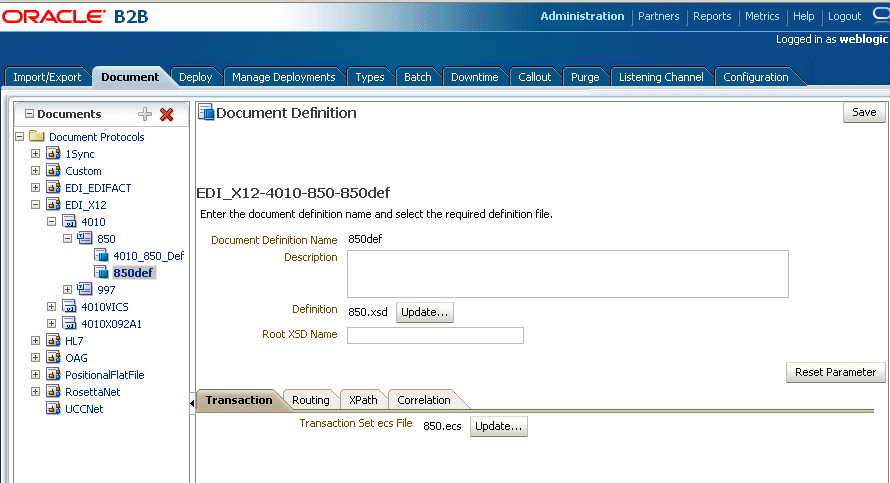Viewport: 890px width, 483px height.
Task: Click the Document Protocols folder icon
Action: pos(37,136)
